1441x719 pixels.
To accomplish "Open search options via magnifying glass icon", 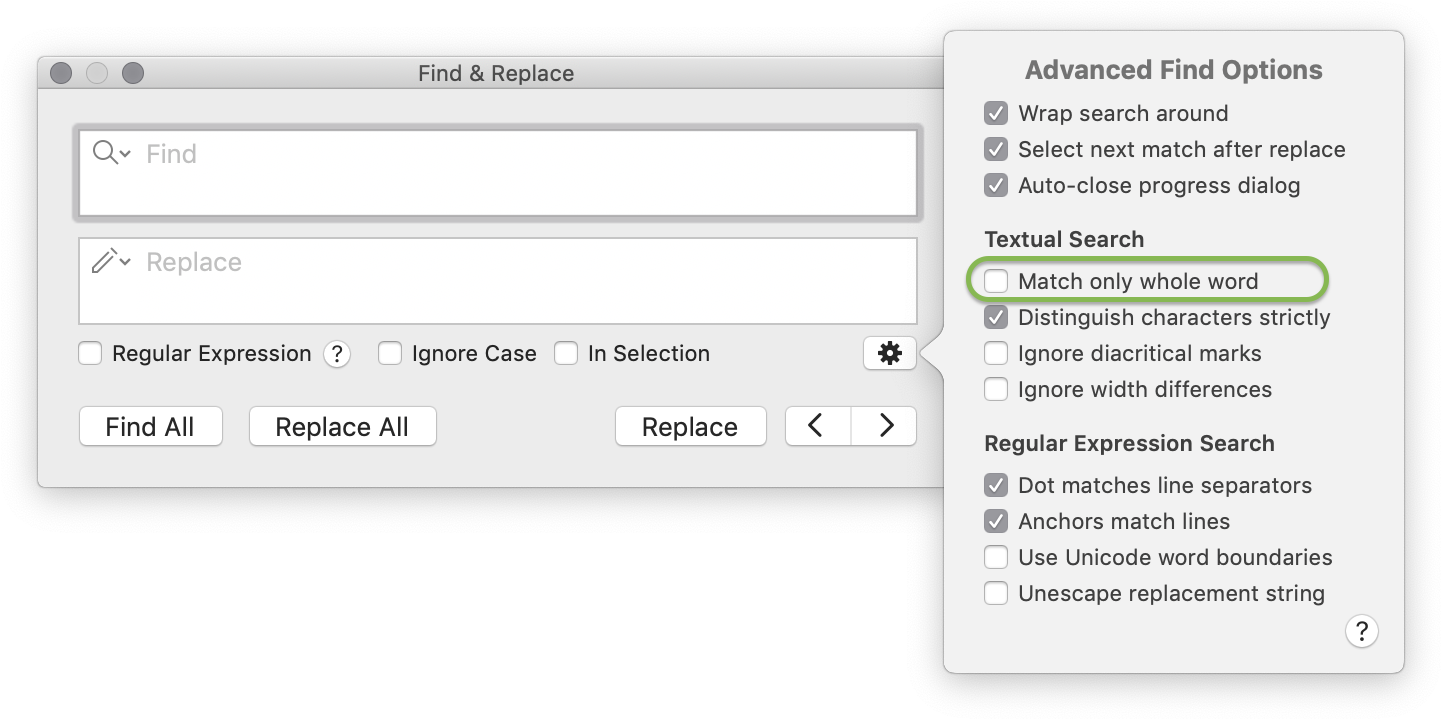I will pyautogui.click(x=105, y=154).
